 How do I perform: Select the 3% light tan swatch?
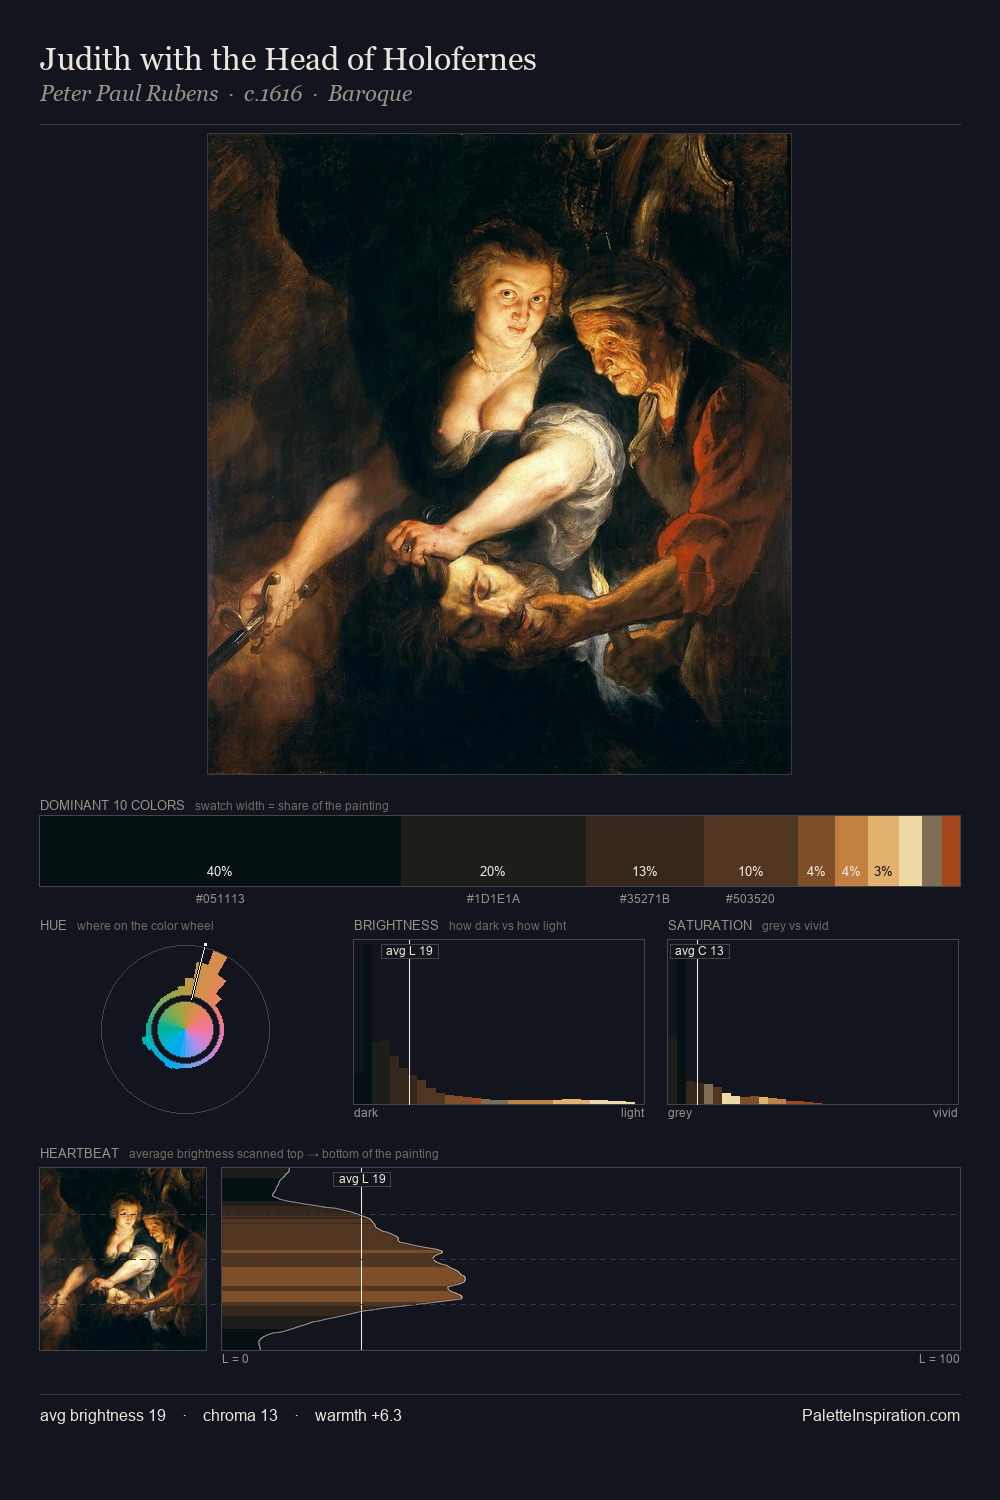[x=883, y=851]
